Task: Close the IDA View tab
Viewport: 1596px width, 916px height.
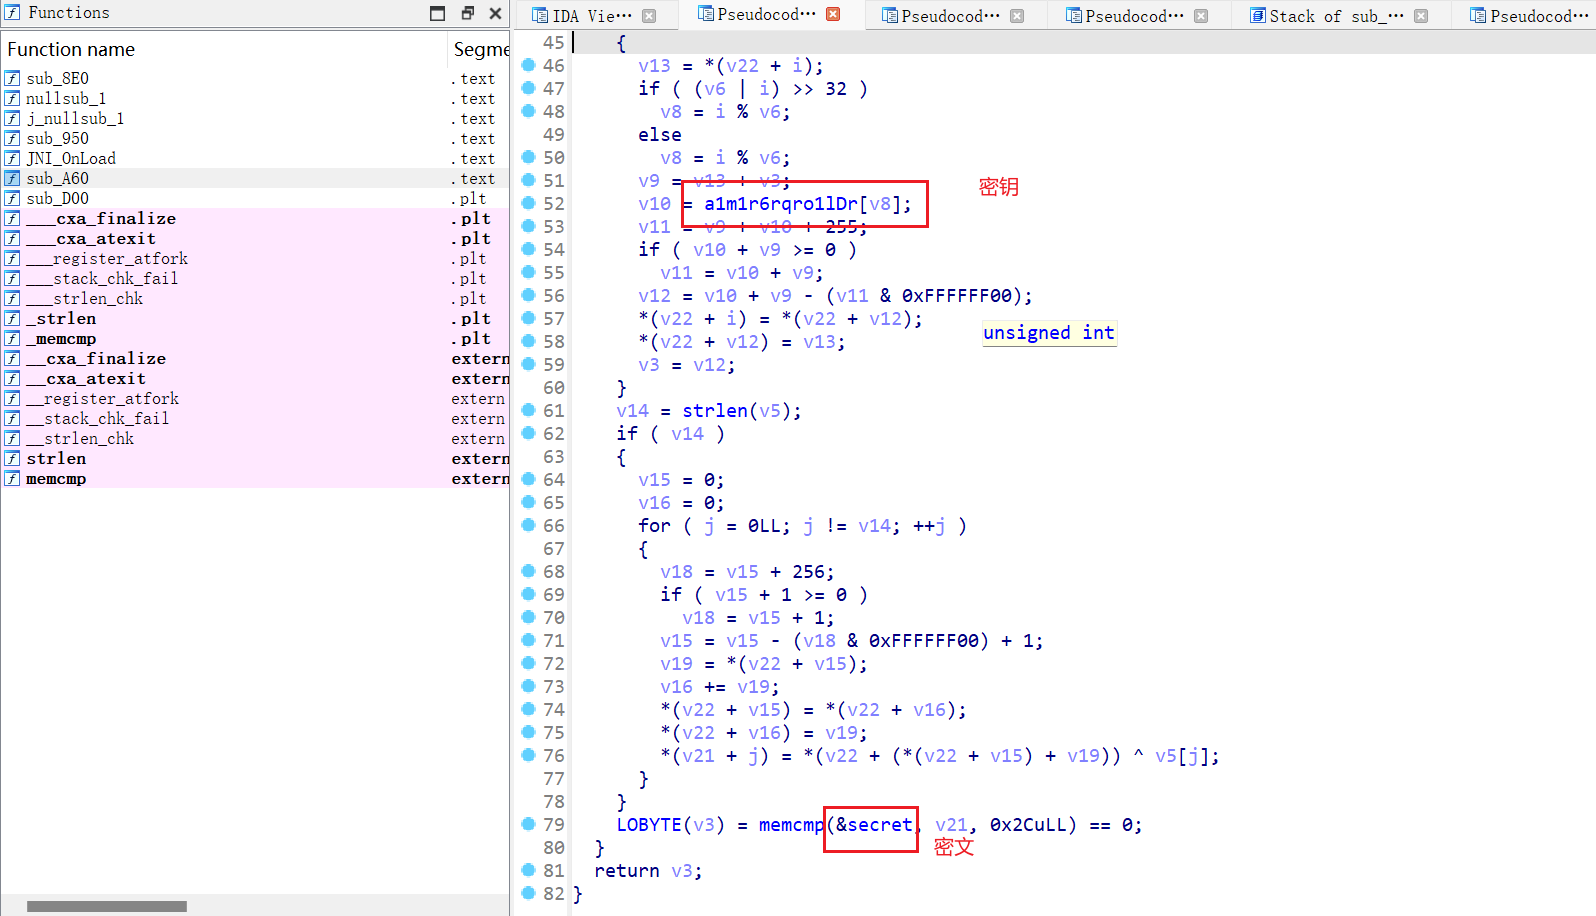Action: (649, 16)
